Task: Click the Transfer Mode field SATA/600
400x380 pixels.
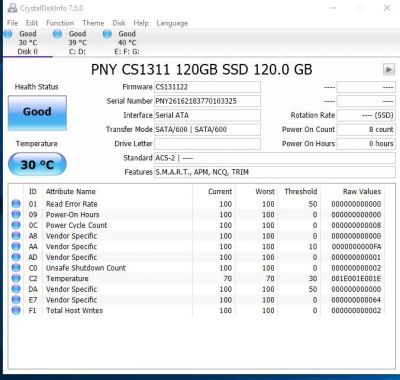Action: click(x=207, y=129)
